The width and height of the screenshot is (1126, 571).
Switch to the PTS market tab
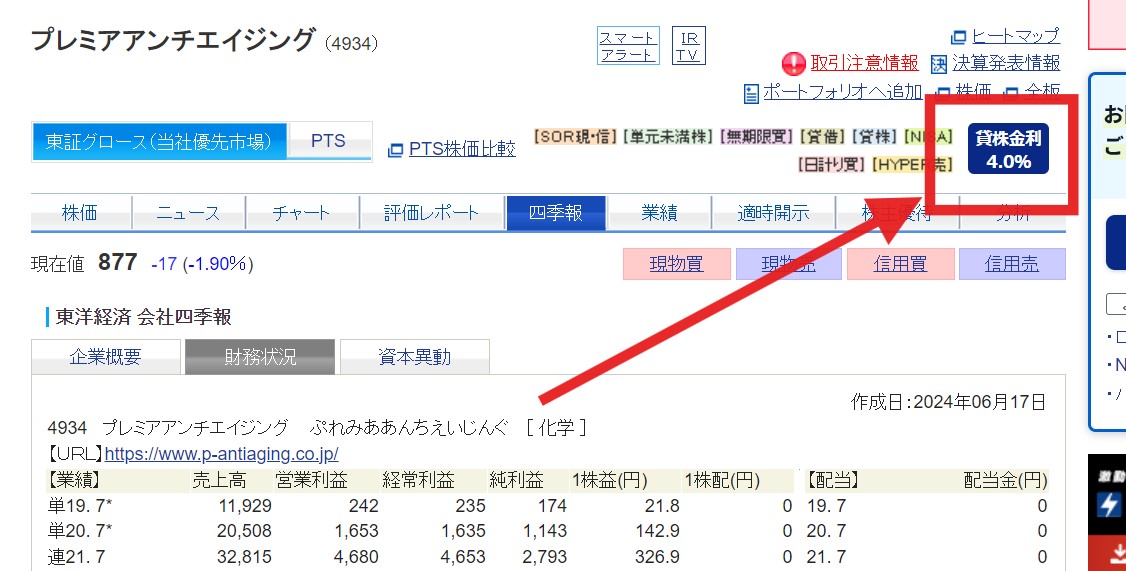click(x=328, y=141)
